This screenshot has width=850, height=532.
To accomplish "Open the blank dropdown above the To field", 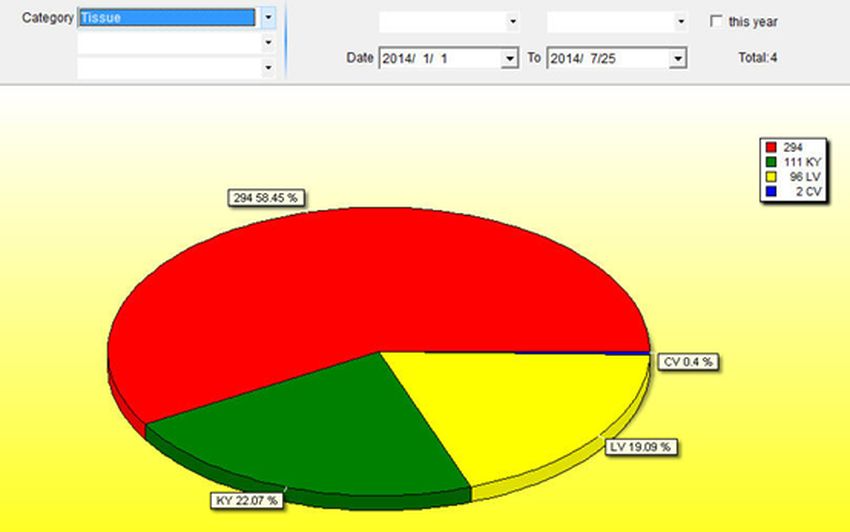I will click(x=681, y=22).
